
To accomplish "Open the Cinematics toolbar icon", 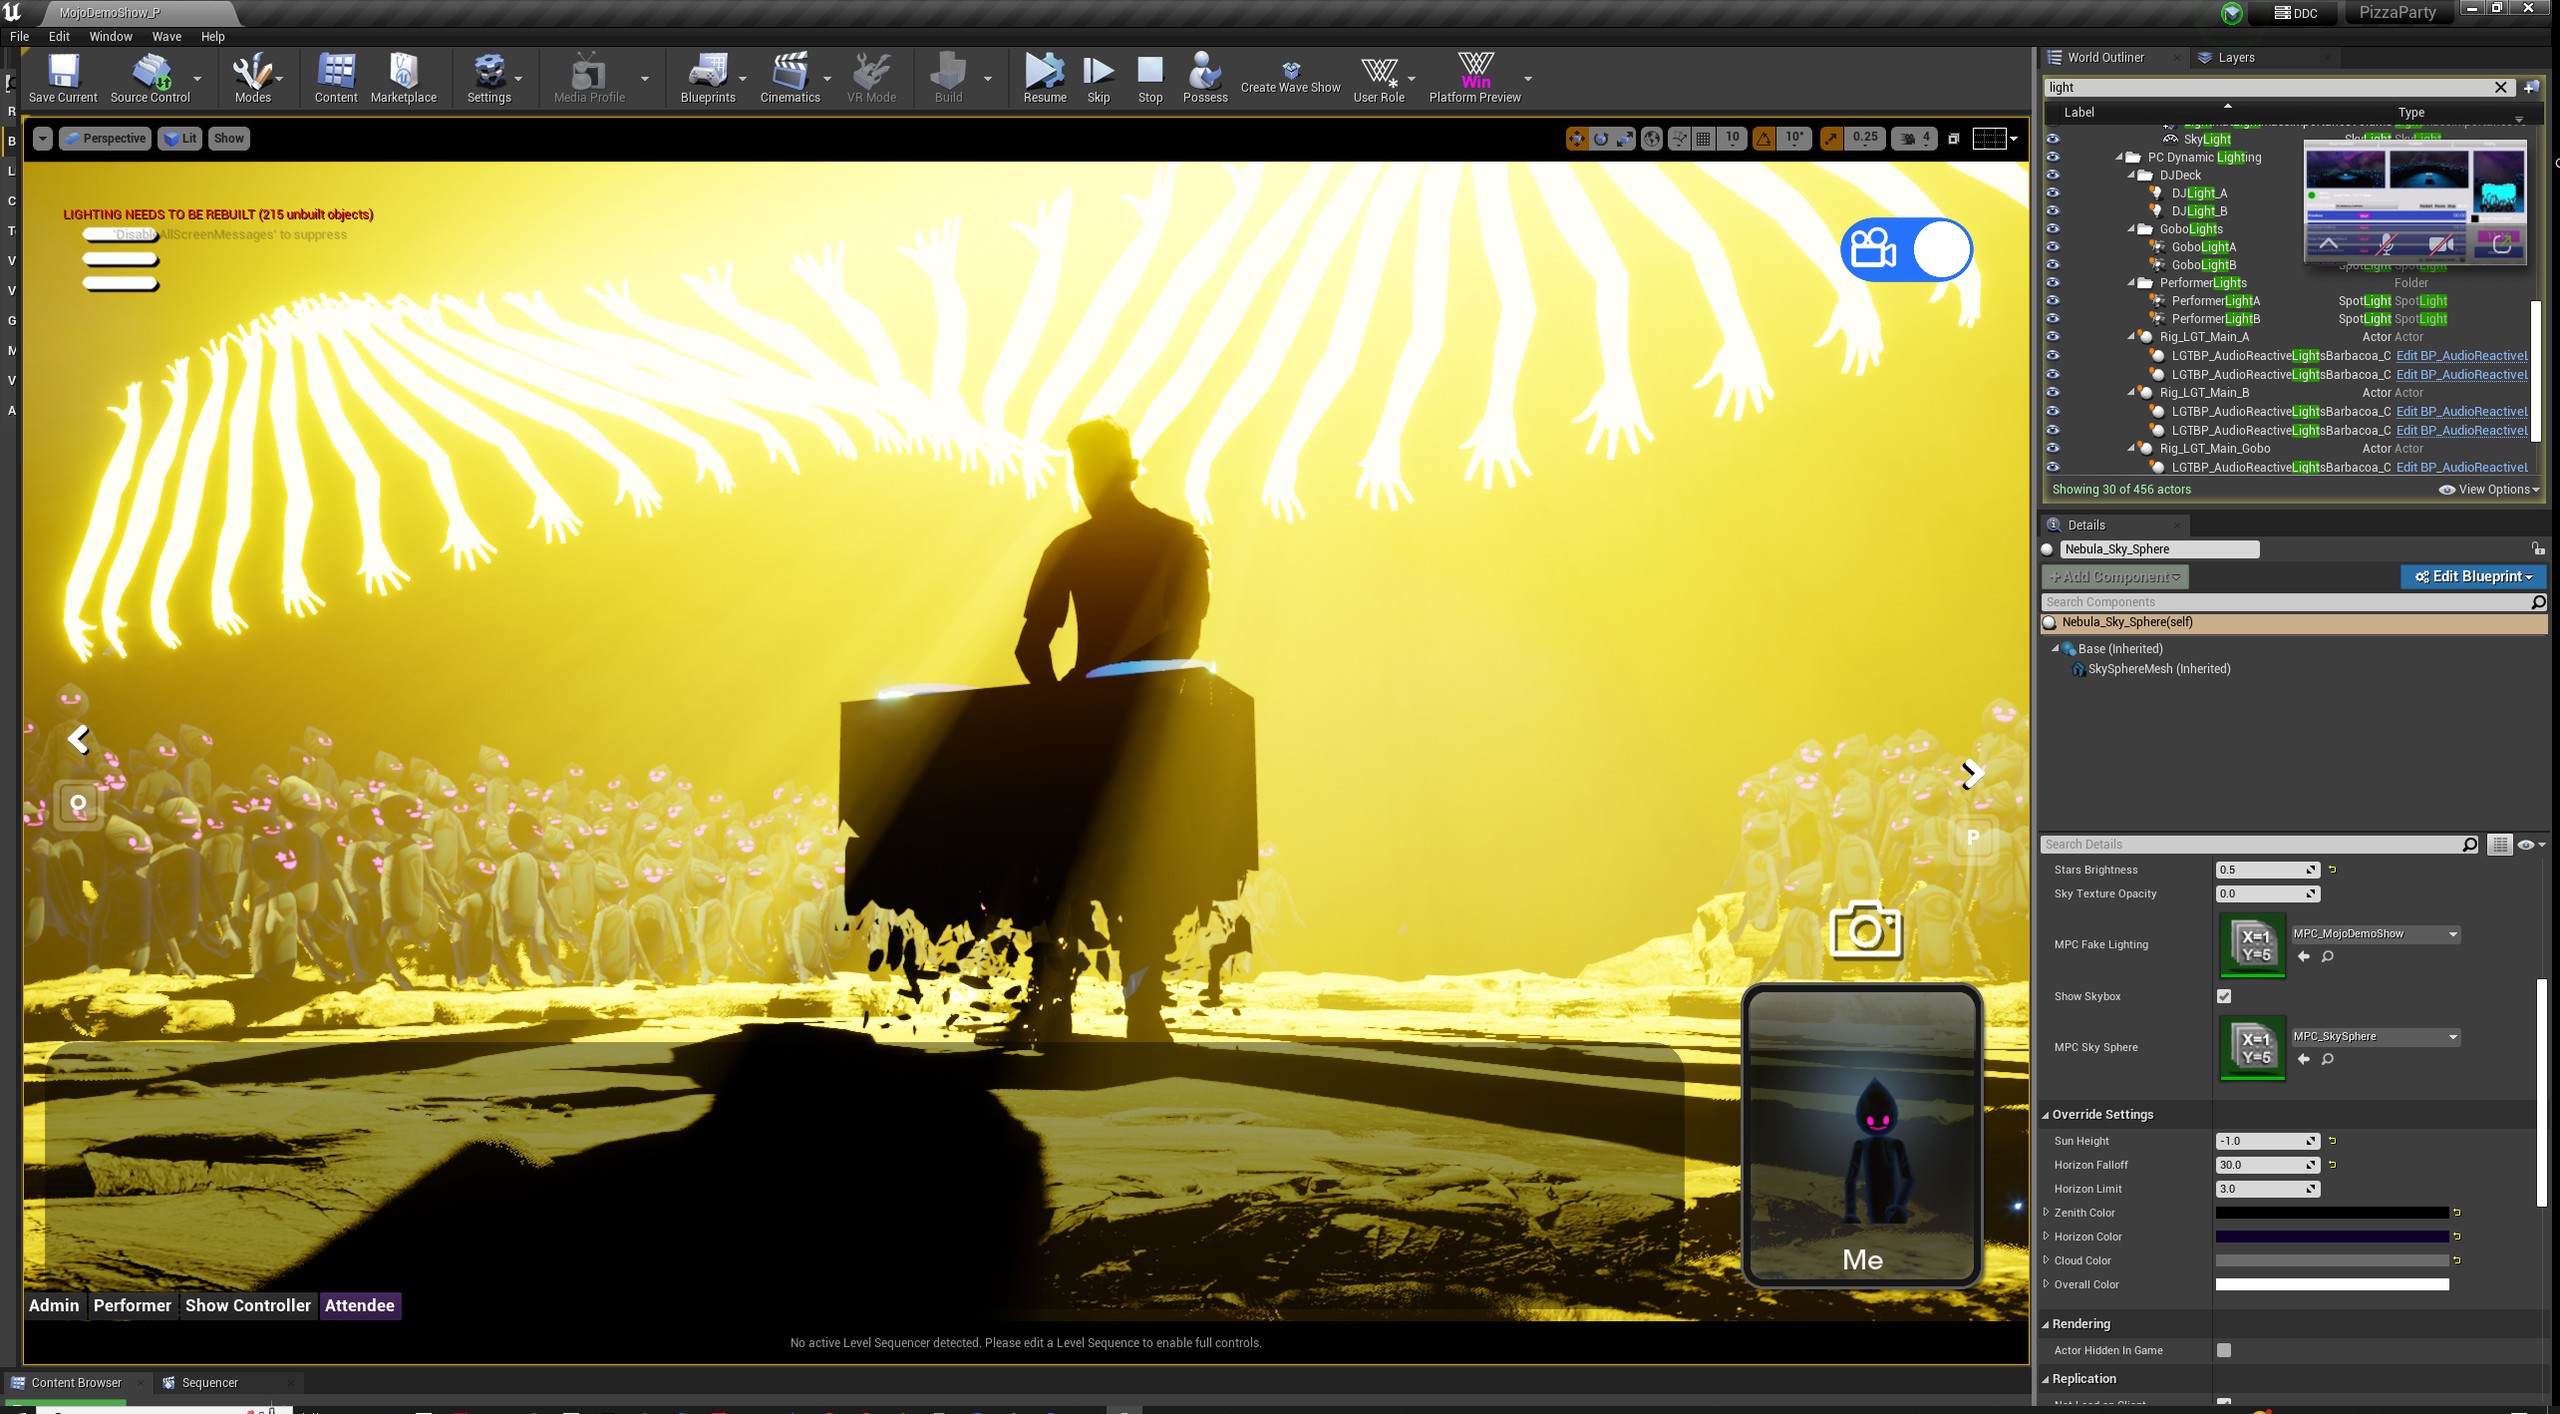I will pyautogui.click(x=790, y=78).
